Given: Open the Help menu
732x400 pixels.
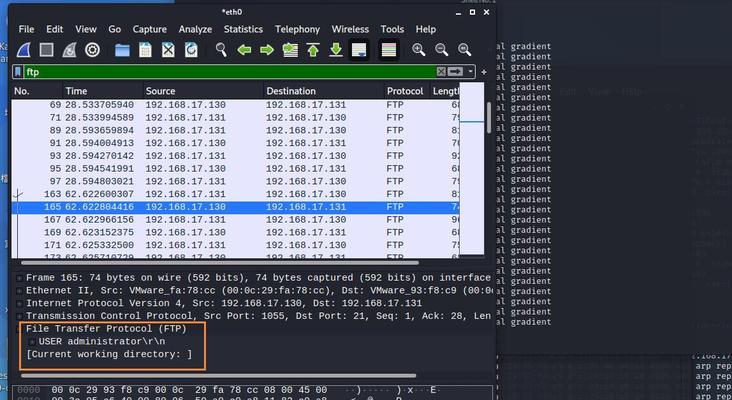Looking at the screenshot, I should coord(426,29).
